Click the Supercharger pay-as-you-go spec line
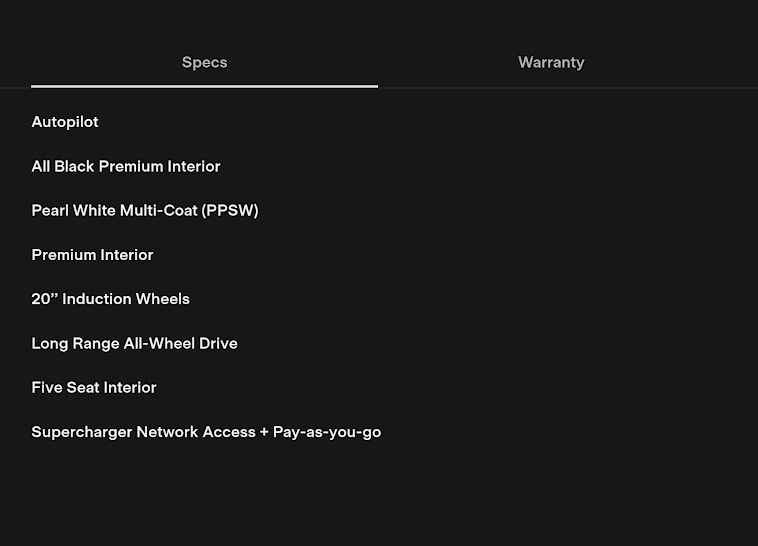The width and height of the screenshot is (758, 546). [x=206, y=432]
